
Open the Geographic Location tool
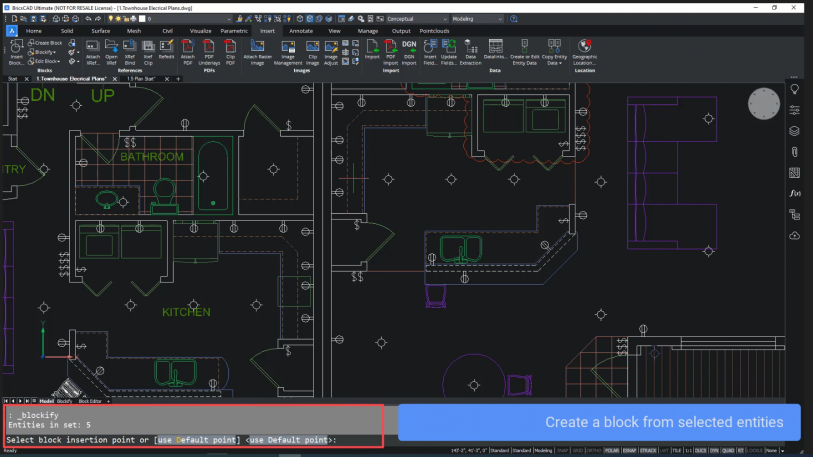point(584,52)
